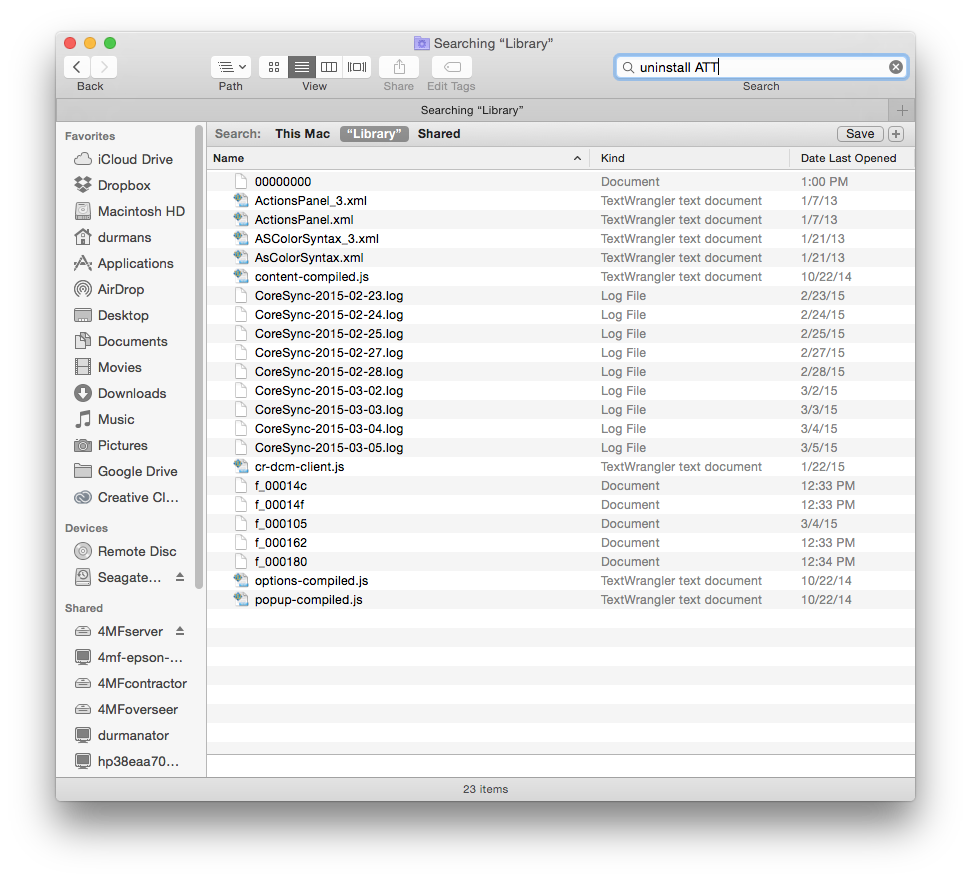Select file 00000000
This screenshot has width=971, height=881.
560,181
